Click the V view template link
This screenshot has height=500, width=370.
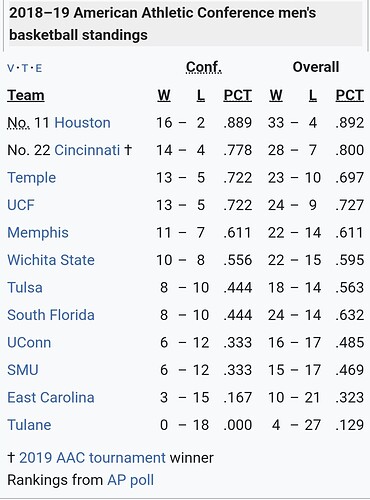(x=11, y=68)
